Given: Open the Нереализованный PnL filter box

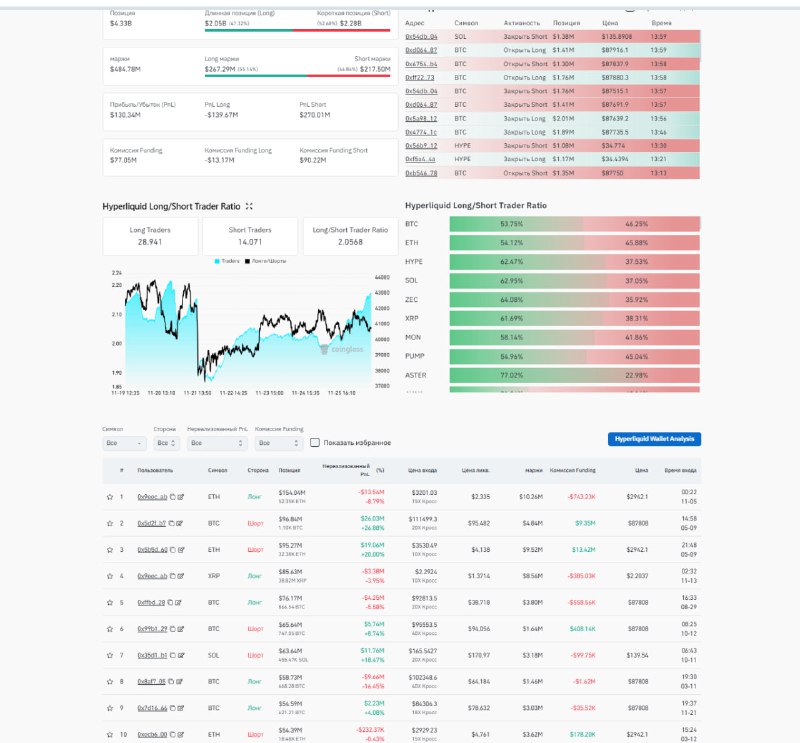Looking at the screenshot, I should pos(217,443).
